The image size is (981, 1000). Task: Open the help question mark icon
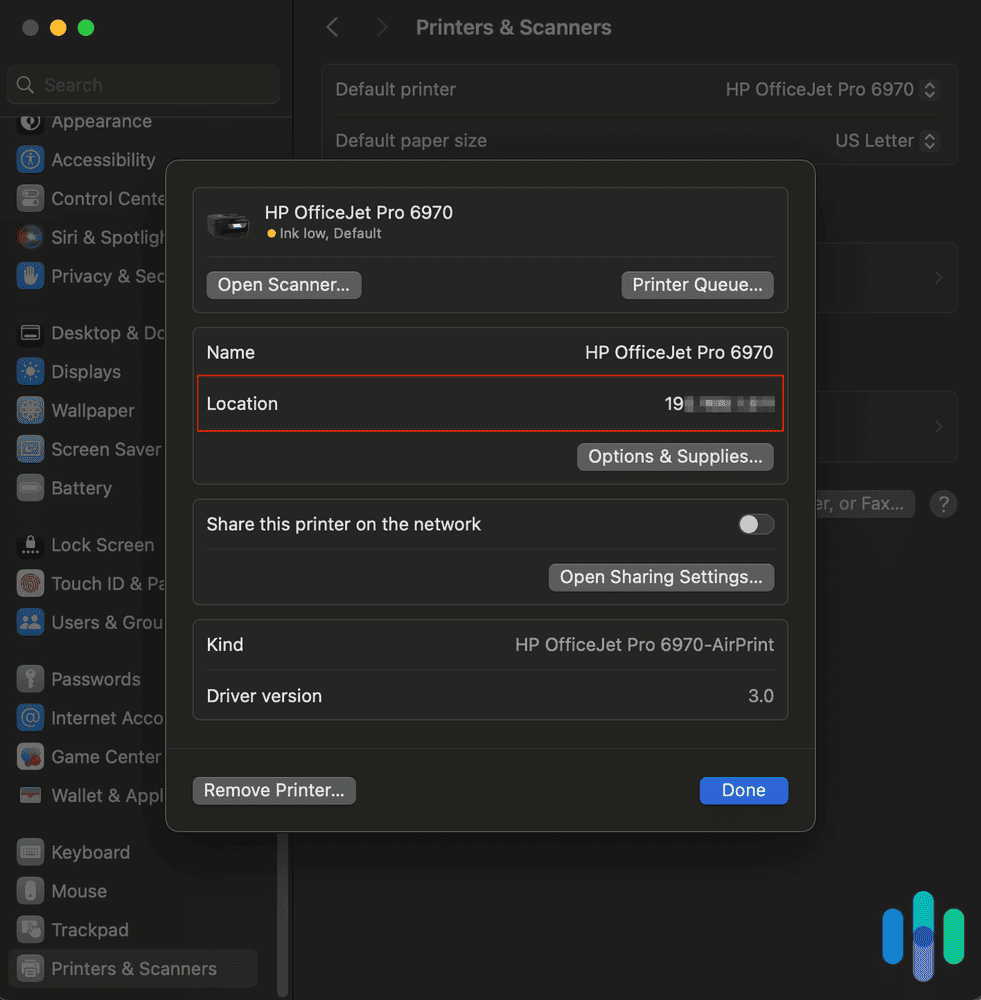coord(943,504)
